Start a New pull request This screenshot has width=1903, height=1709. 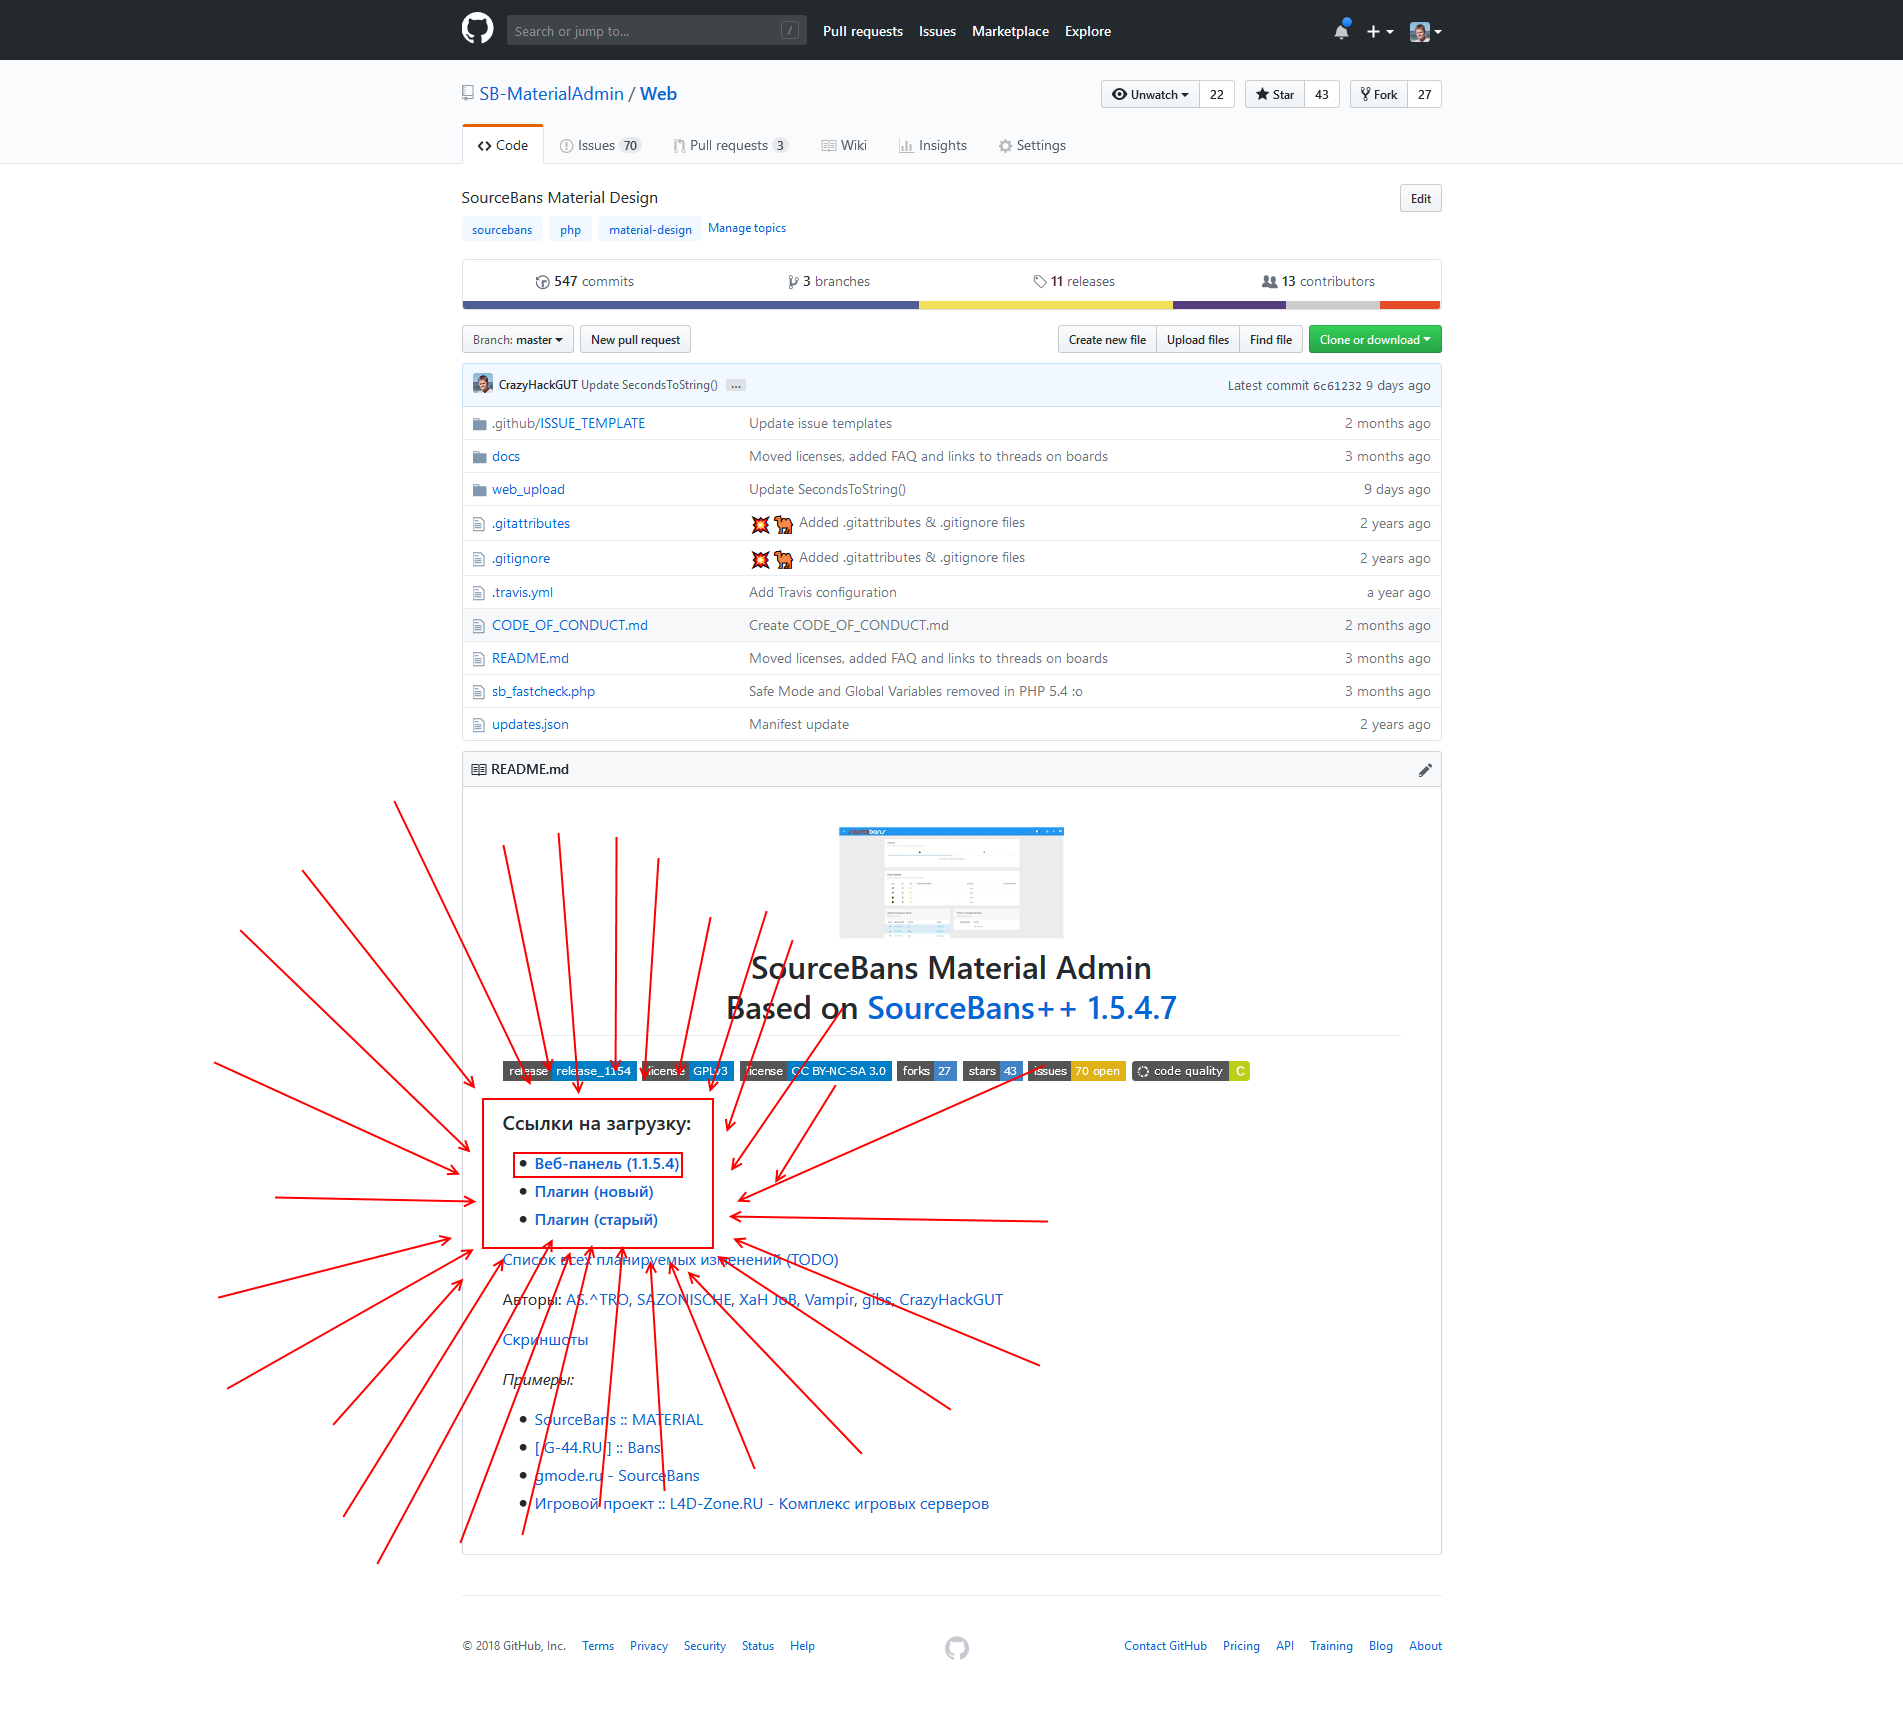coord(635,339)
